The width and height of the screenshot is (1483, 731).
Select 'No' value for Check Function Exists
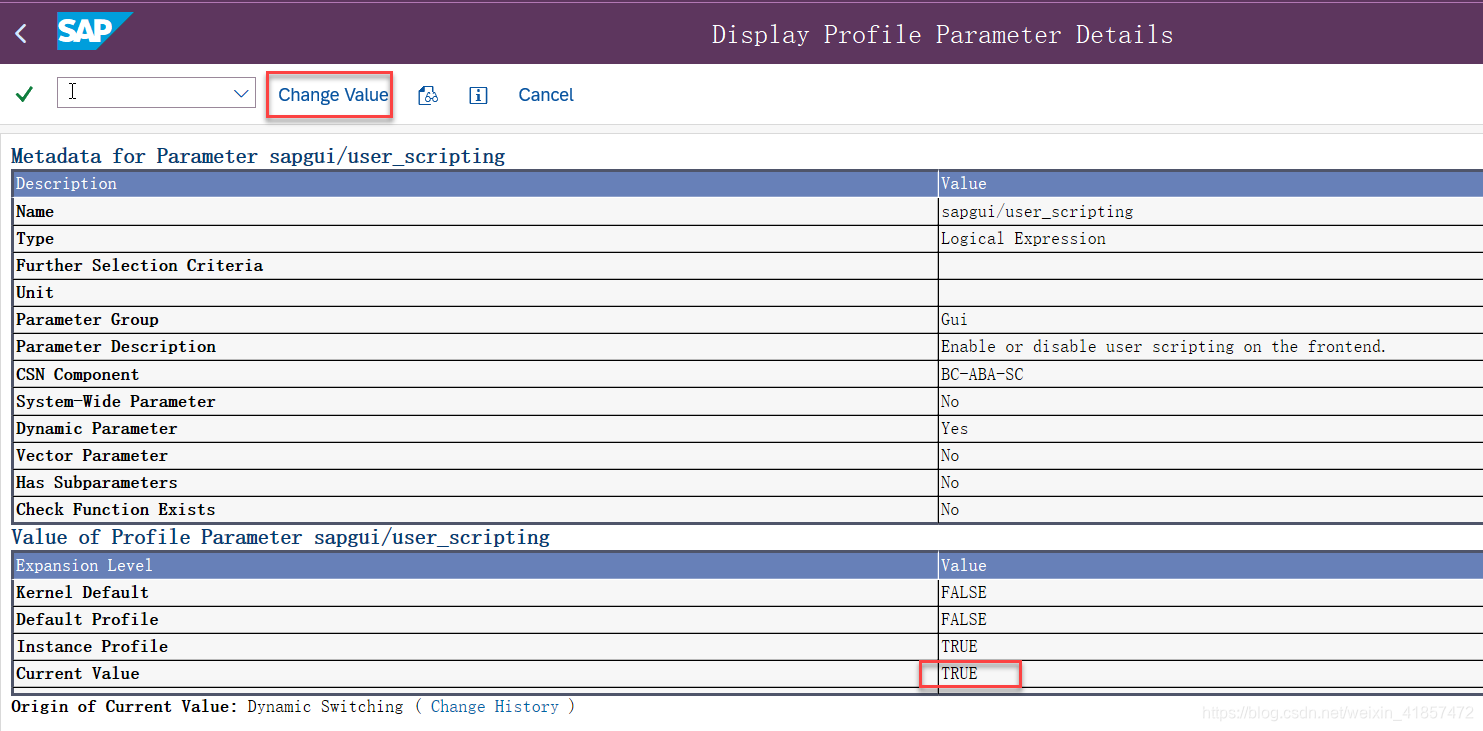click(x=950, y=509)
